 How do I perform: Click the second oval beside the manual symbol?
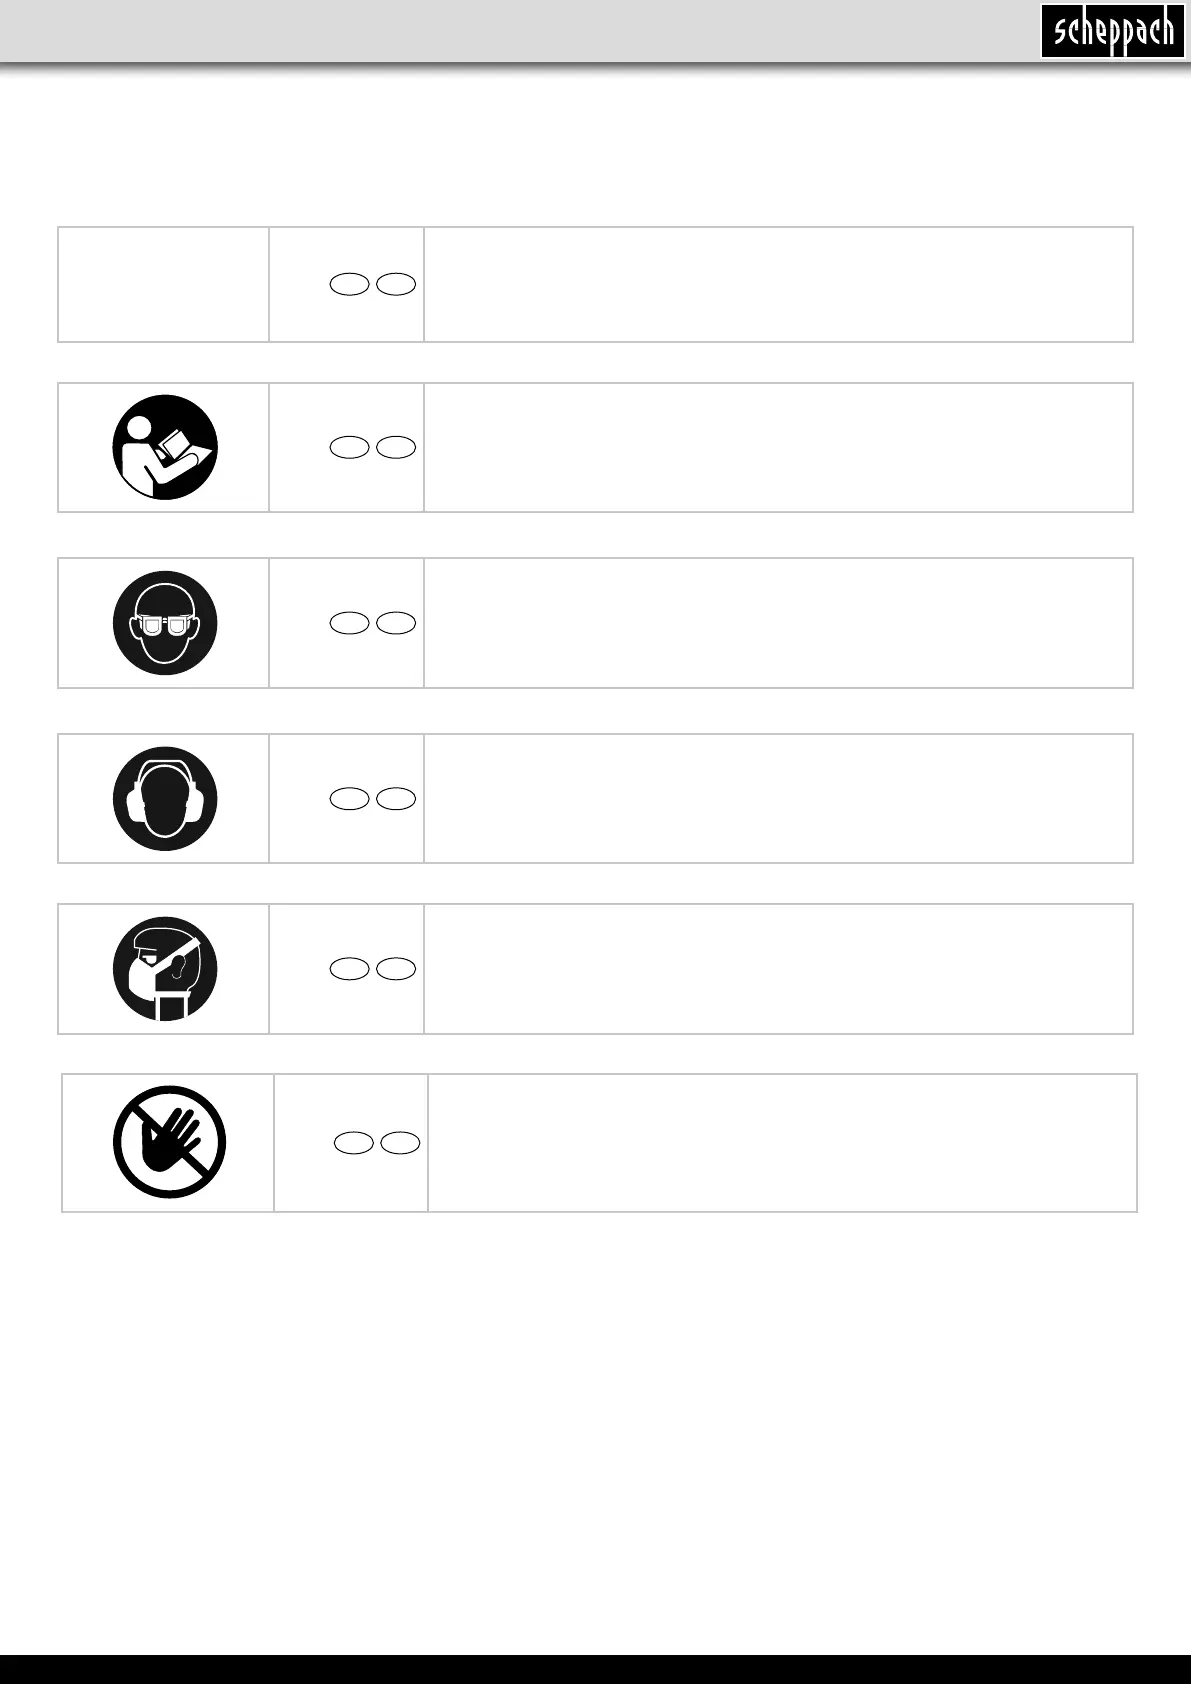click(396, 448)
